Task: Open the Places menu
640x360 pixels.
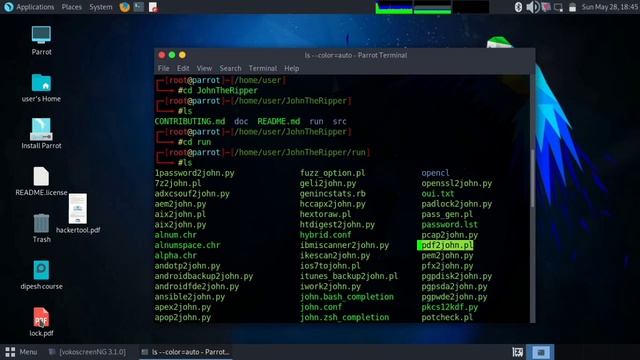Action: point(71,7)
